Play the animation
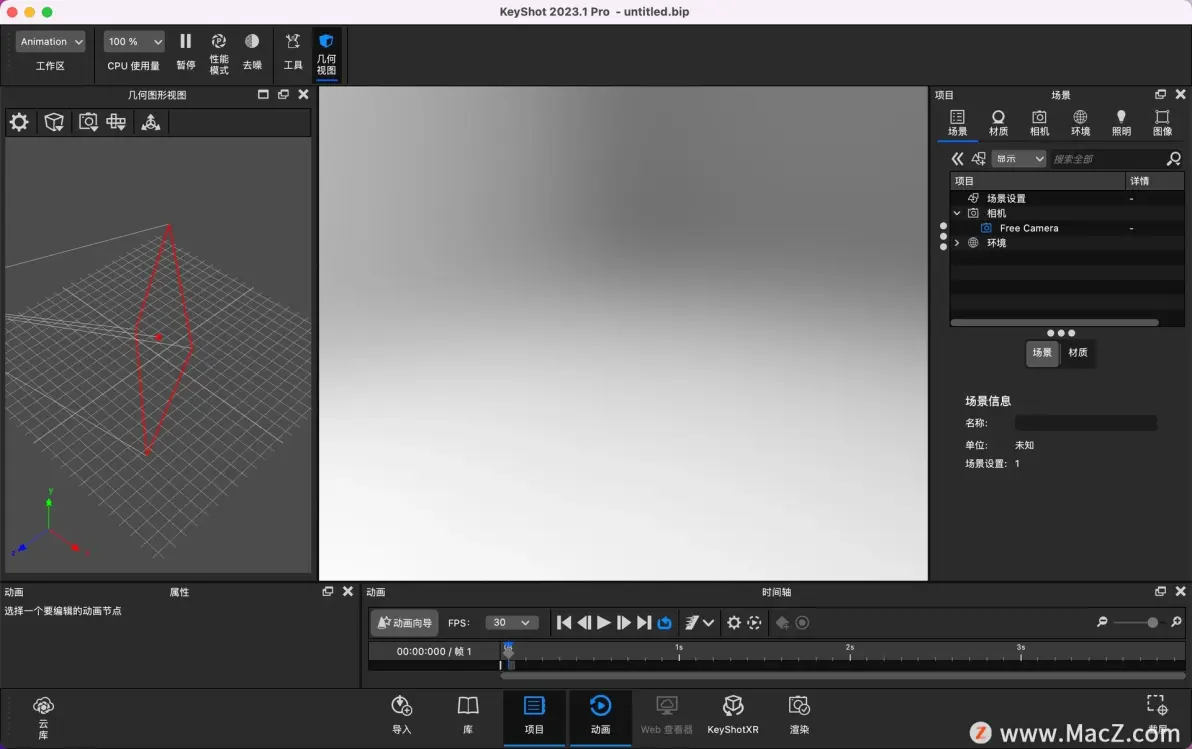 click(604, 623)
